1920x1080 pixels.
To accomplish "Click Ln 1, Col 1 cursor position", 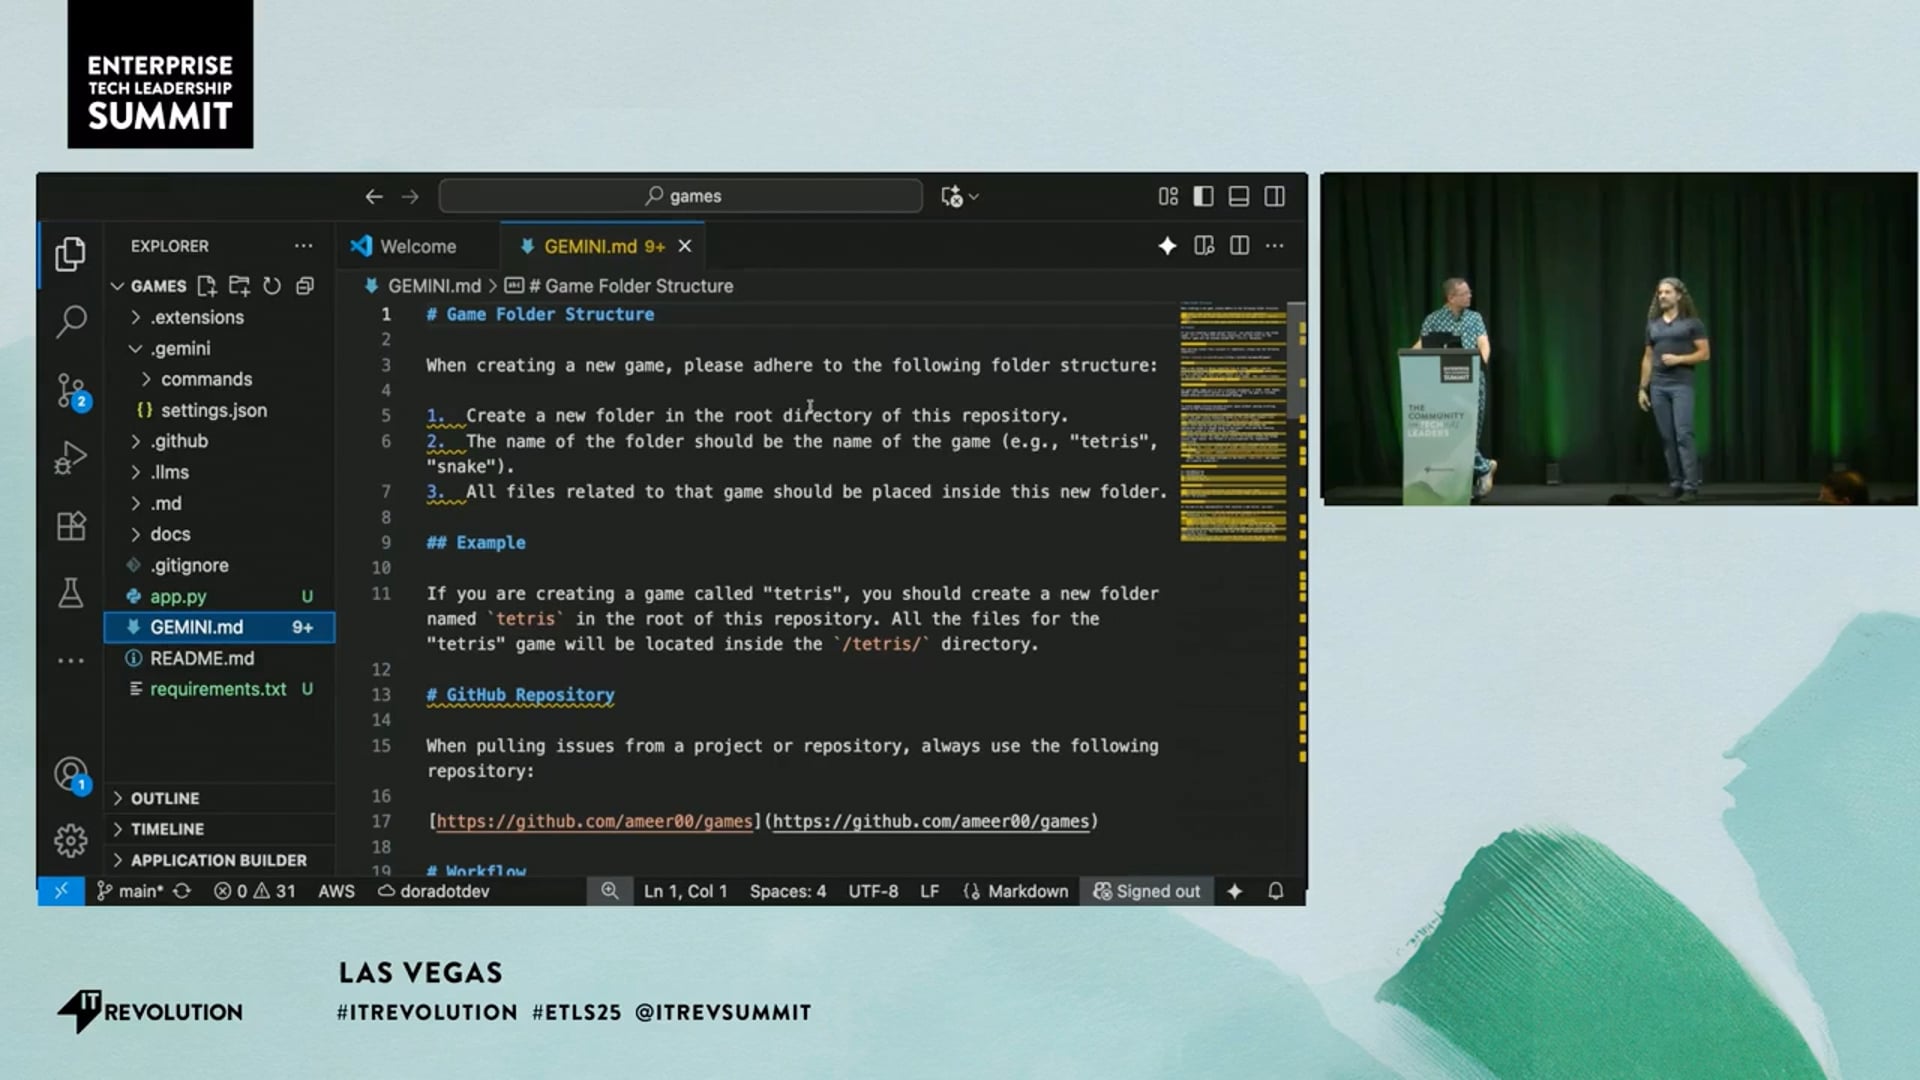I will [x=685, y=891].
